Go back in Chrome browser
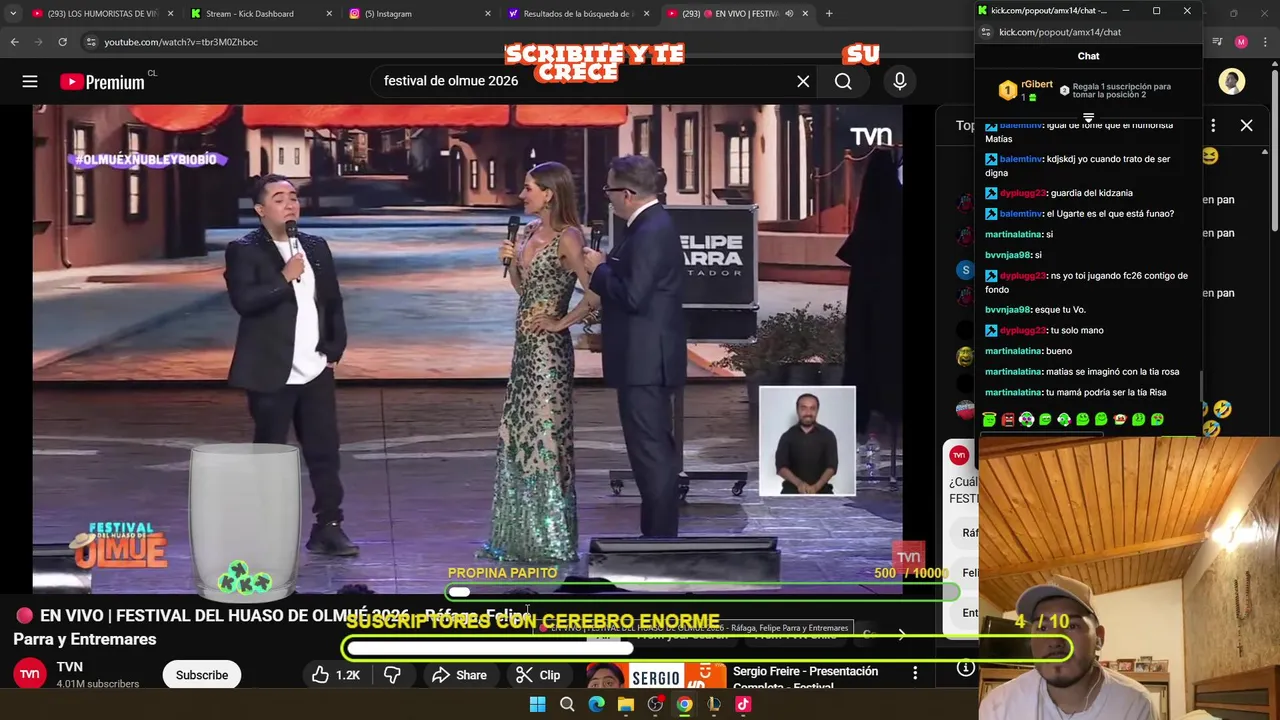The width and height of the screenshot is (1280, 720). point(14,42)
